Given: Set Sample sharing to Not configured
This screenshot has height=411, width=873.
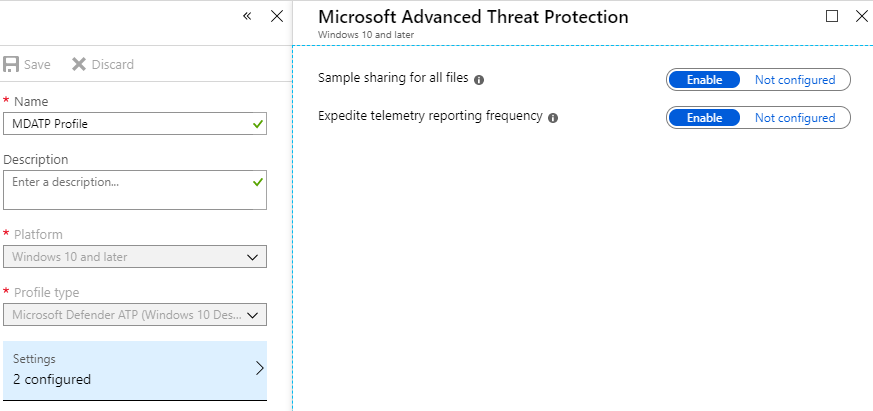Looking at the screenshot, I should tap(794, 80).
